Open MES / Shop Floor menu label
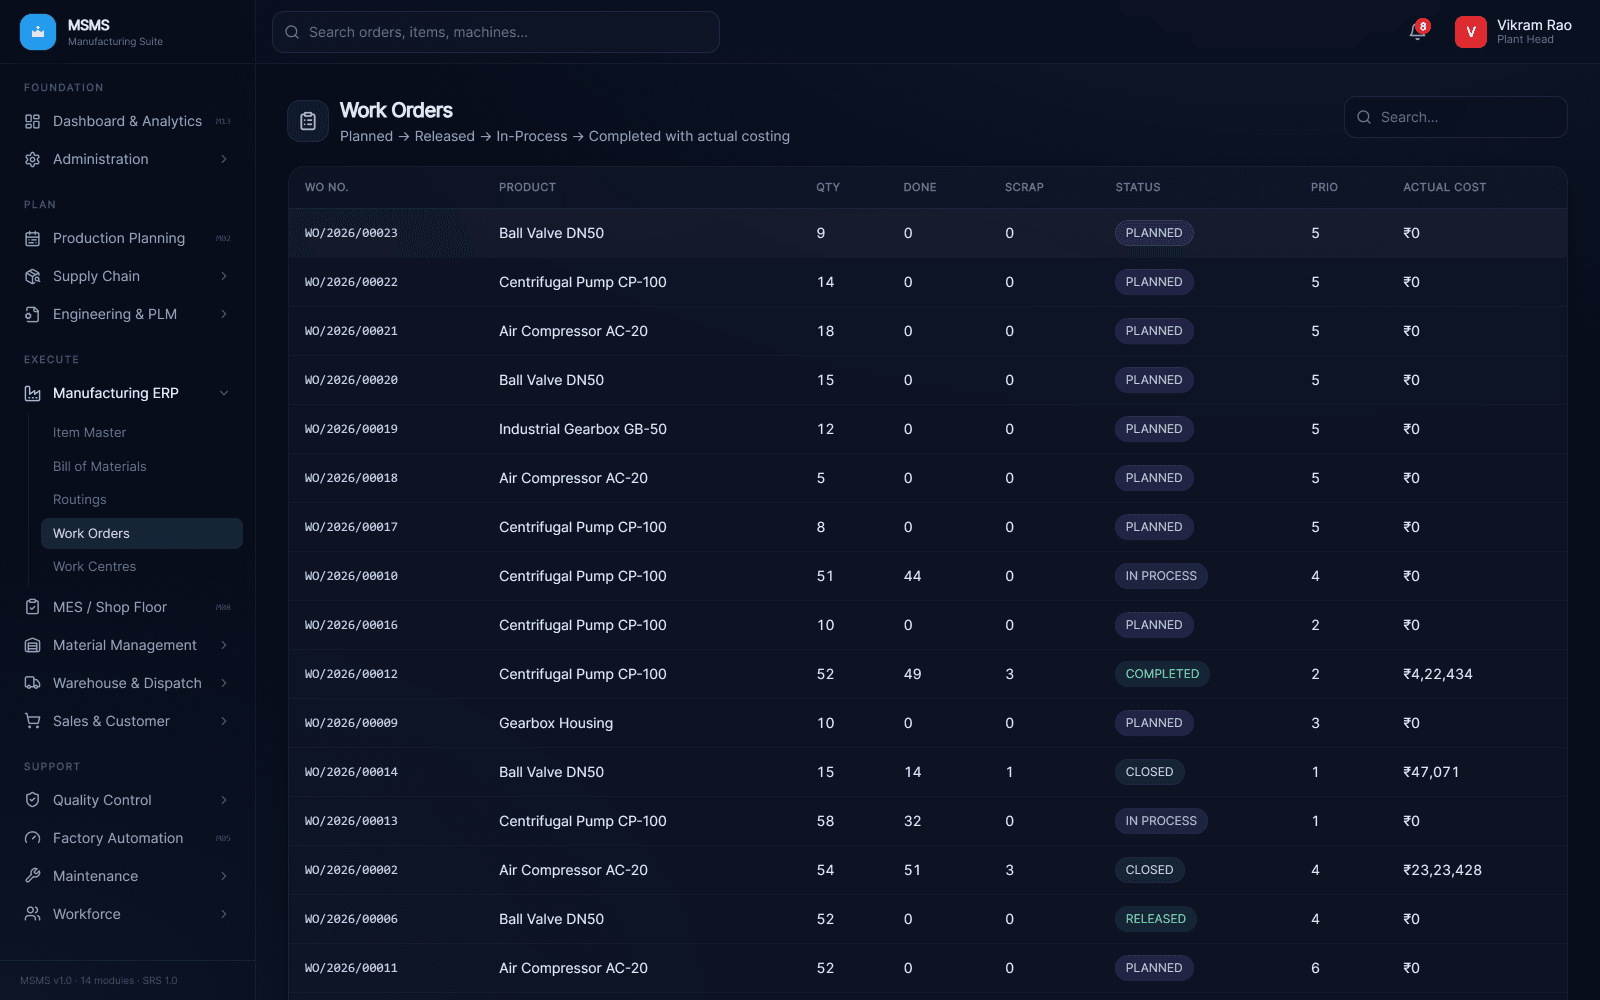The image size is (1600, 1000). click(x=110, y=607)
